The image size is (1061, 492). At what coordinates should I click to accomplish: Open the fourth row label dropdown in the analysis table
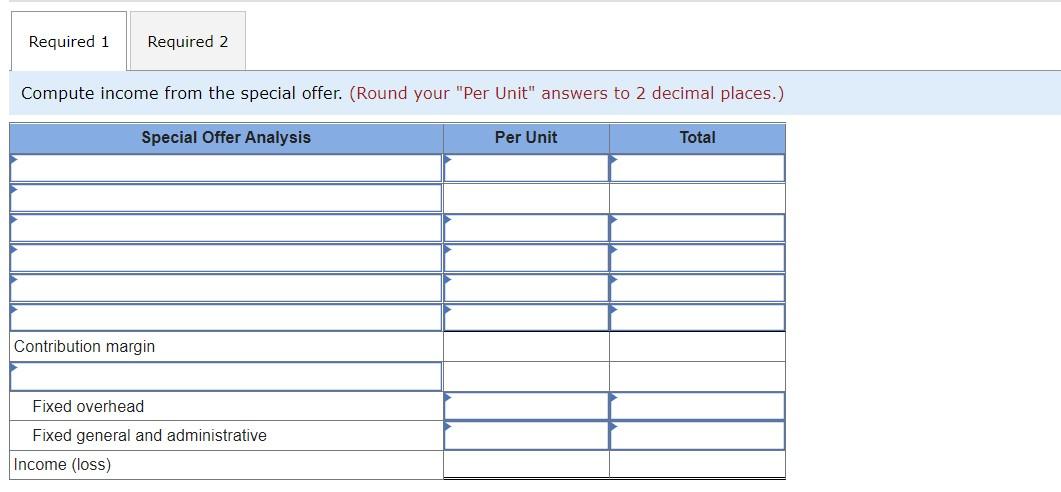(x=226, y=257)
